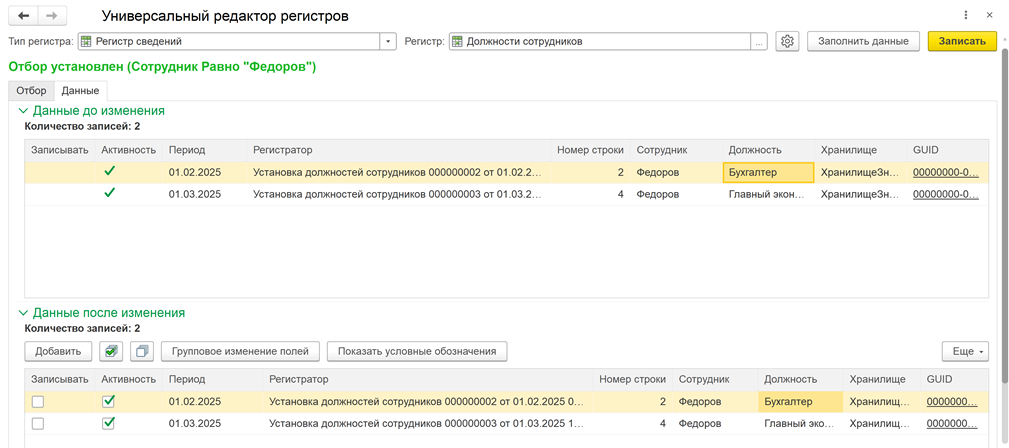Screen dimensions: 1009x448
Task: Open the vertical three-dot window menu
Action: pos(966,16)
